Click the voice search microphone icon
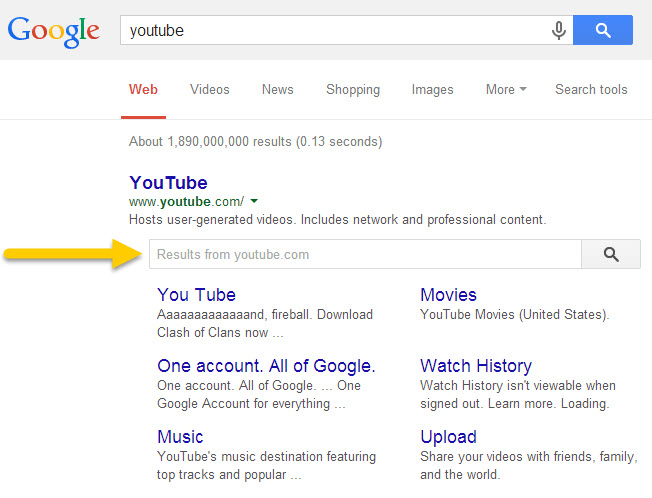Image resolution: width=652 pixels, height=498 pixels. 559,31
